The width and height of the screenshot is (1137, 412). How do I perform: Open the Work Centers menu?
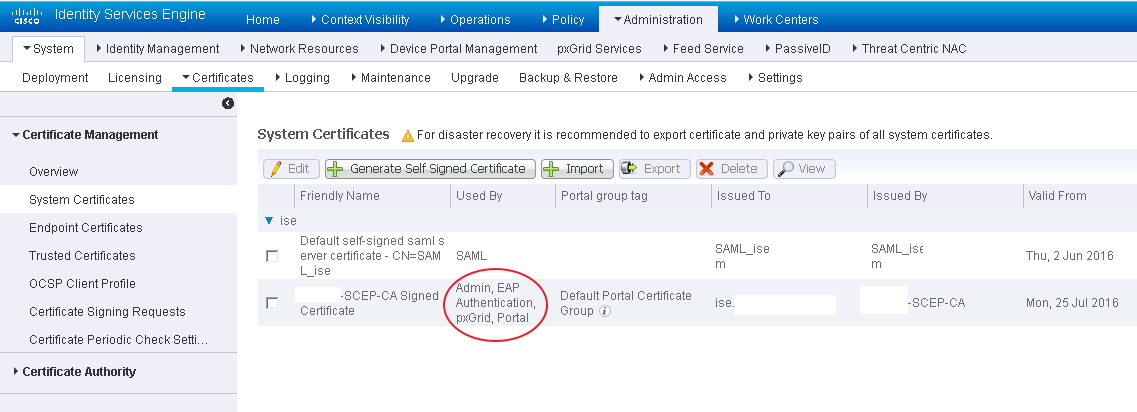click(774, 20)
